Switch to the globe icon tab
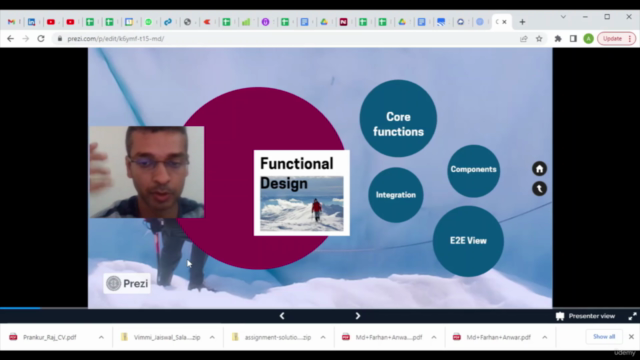Image resolution: width=640 pixels, height=360 pixels. [x=187, y=22]
